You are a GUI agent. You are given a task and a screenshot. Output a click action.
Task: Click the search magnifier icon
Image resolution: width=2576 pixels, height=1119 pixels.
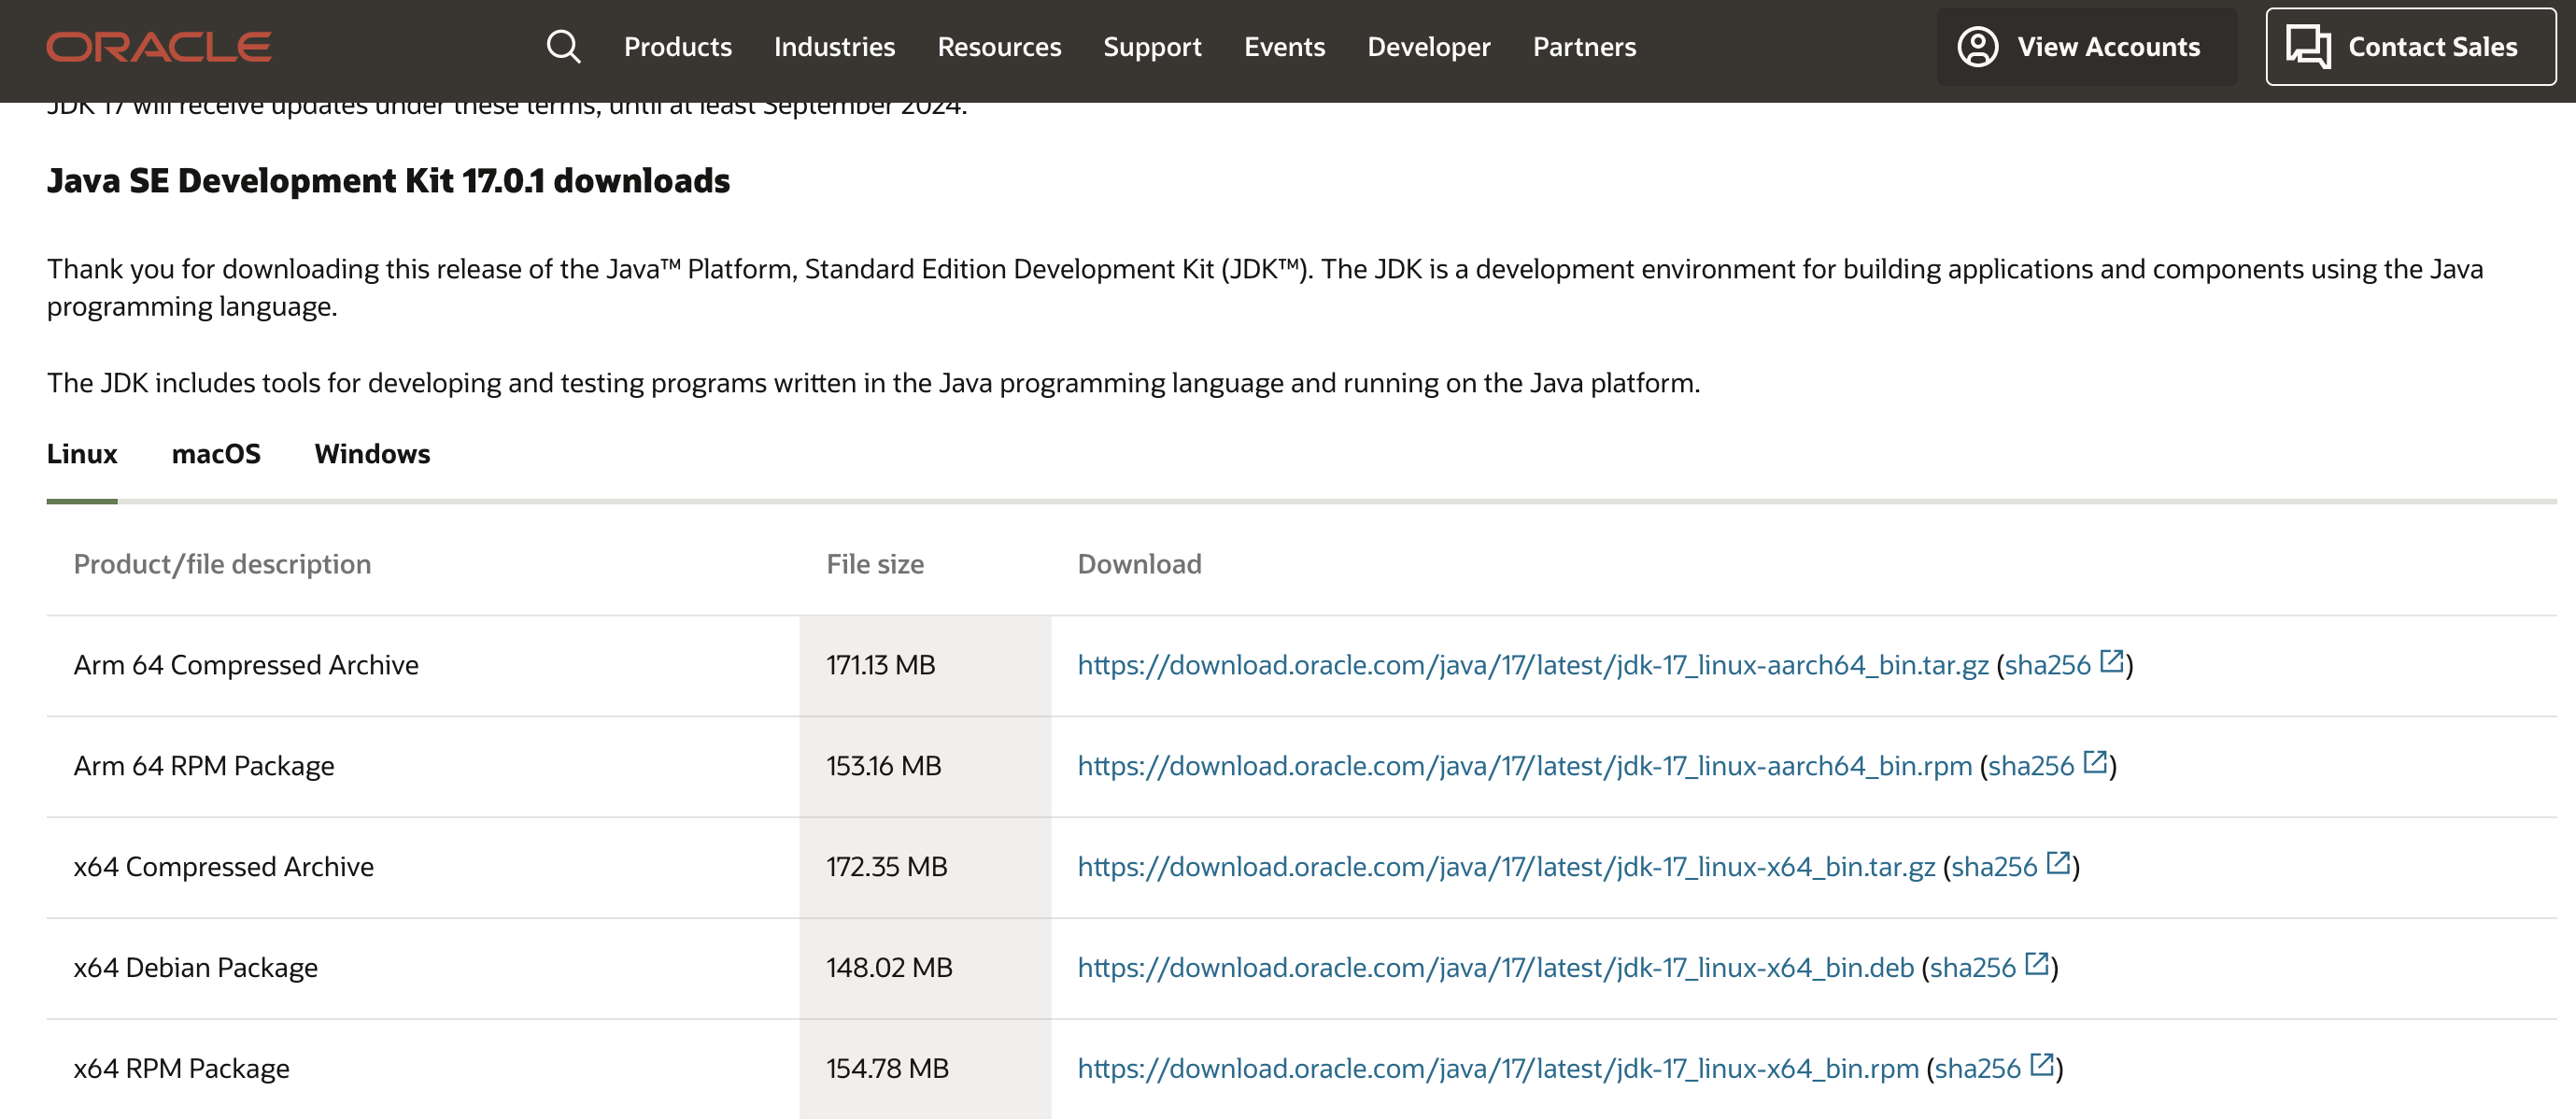pos(563,47)
